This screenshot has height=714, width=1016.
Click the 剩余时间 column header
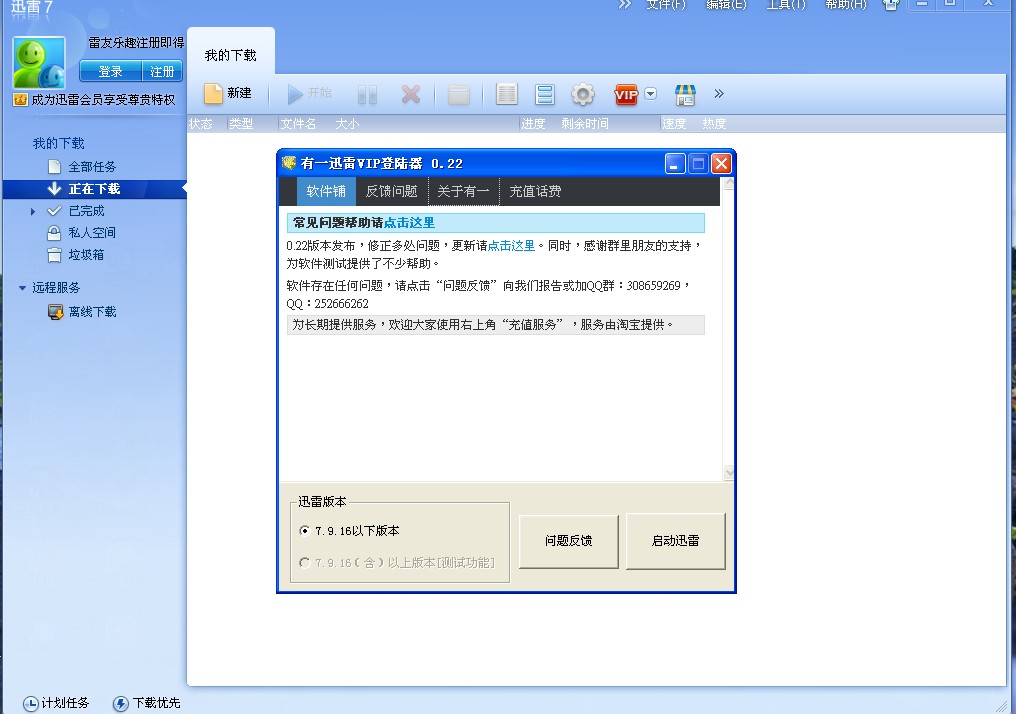585,124
